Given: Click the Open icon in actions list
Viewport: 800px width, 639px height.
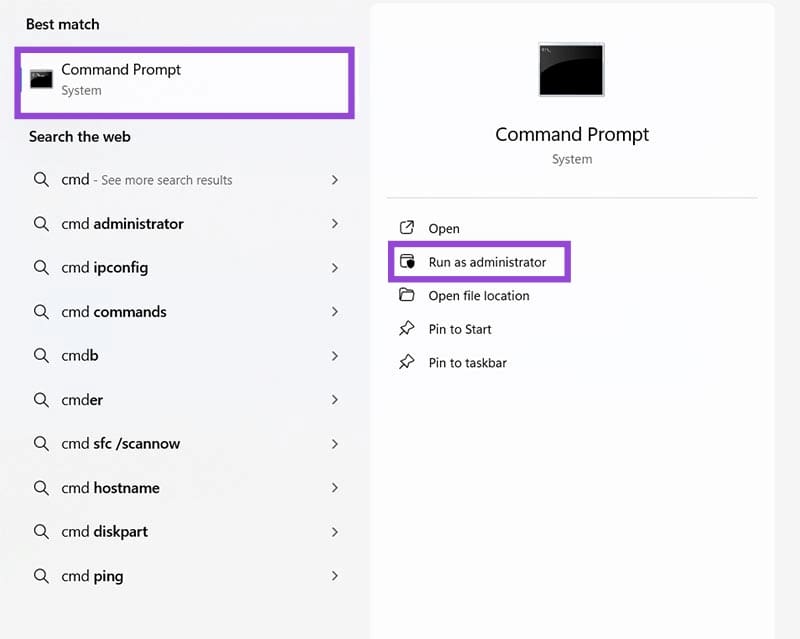Looking at the screenshot, I should coord(407,228).
